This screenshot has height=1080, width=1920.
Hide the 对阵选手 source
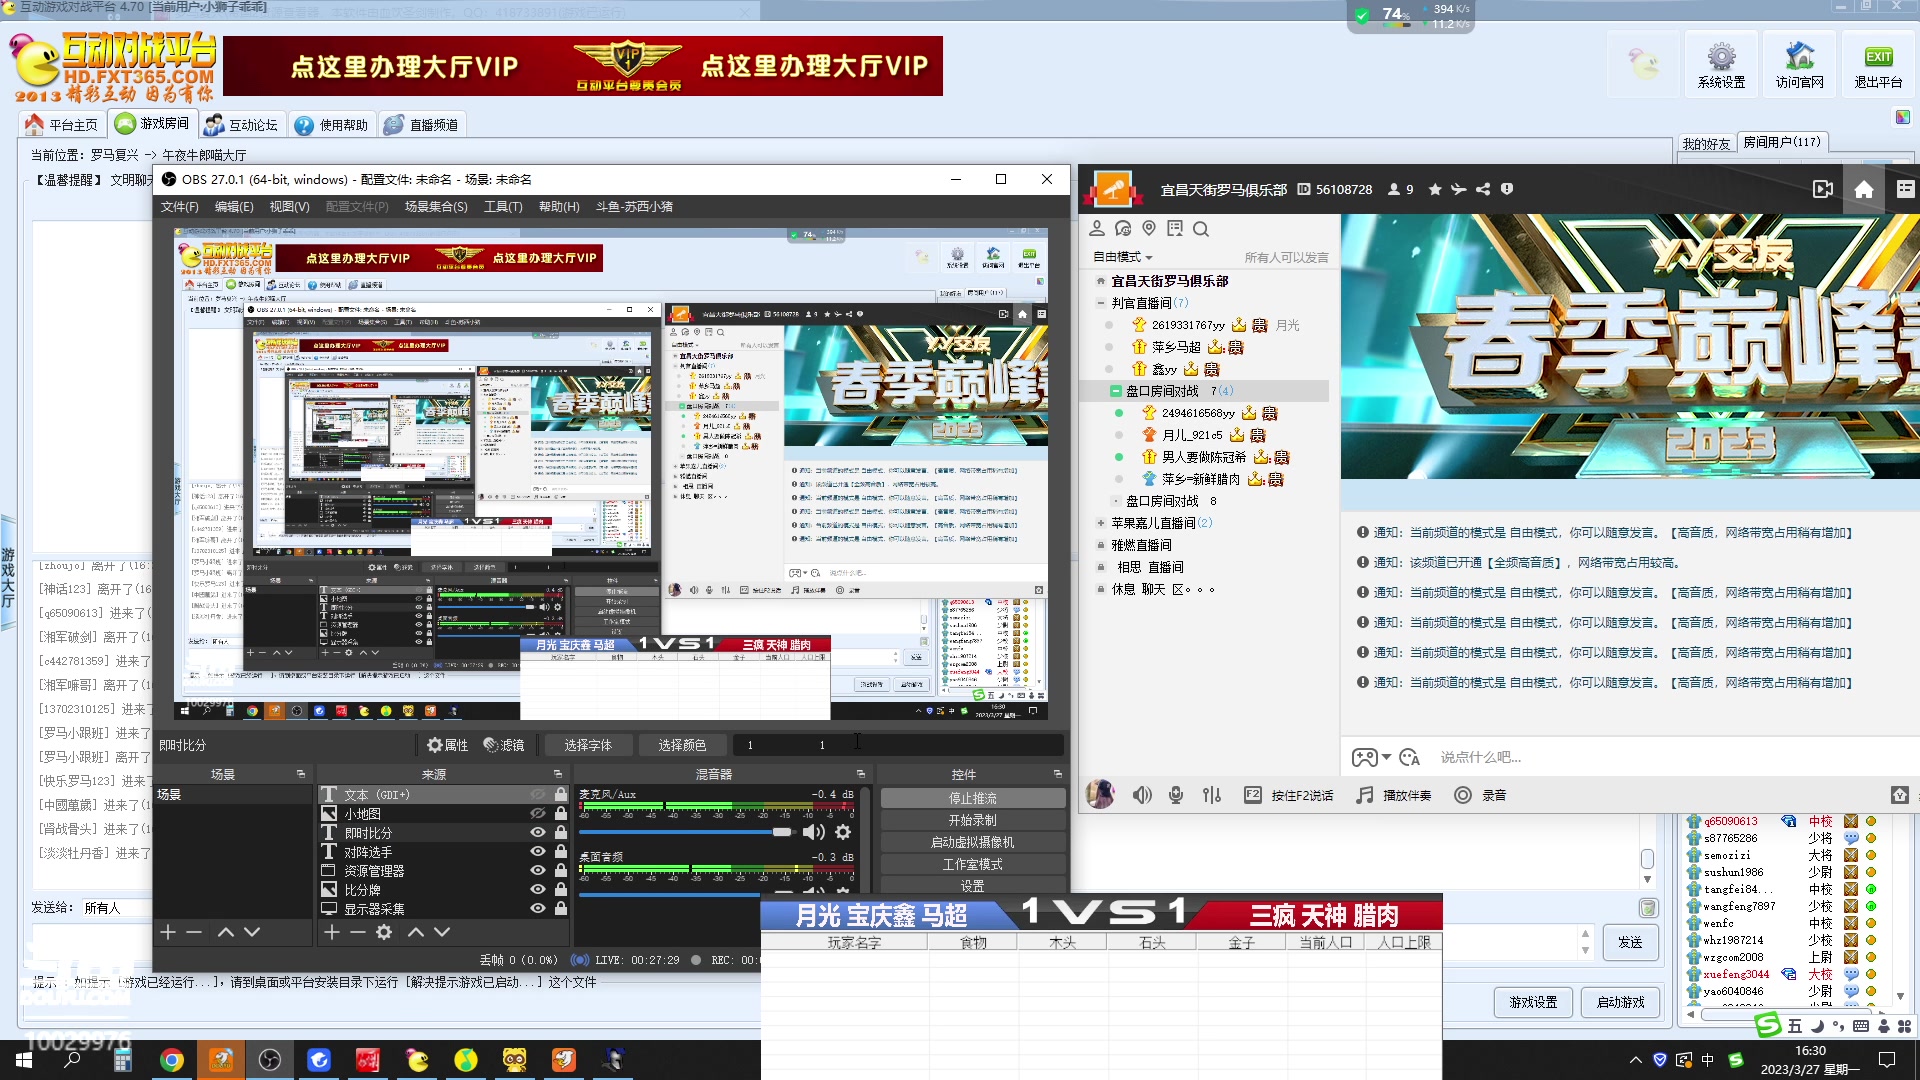point(538,851)
